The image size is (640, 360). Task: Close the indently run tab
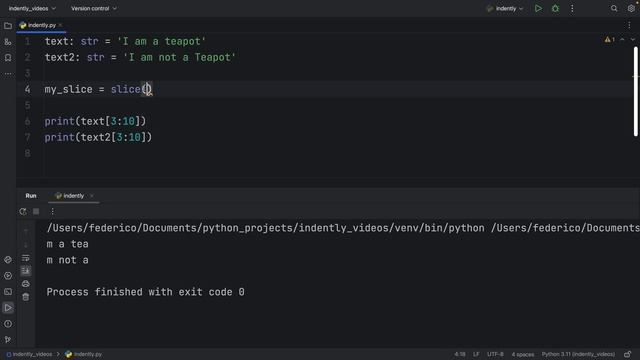point(91,196)
